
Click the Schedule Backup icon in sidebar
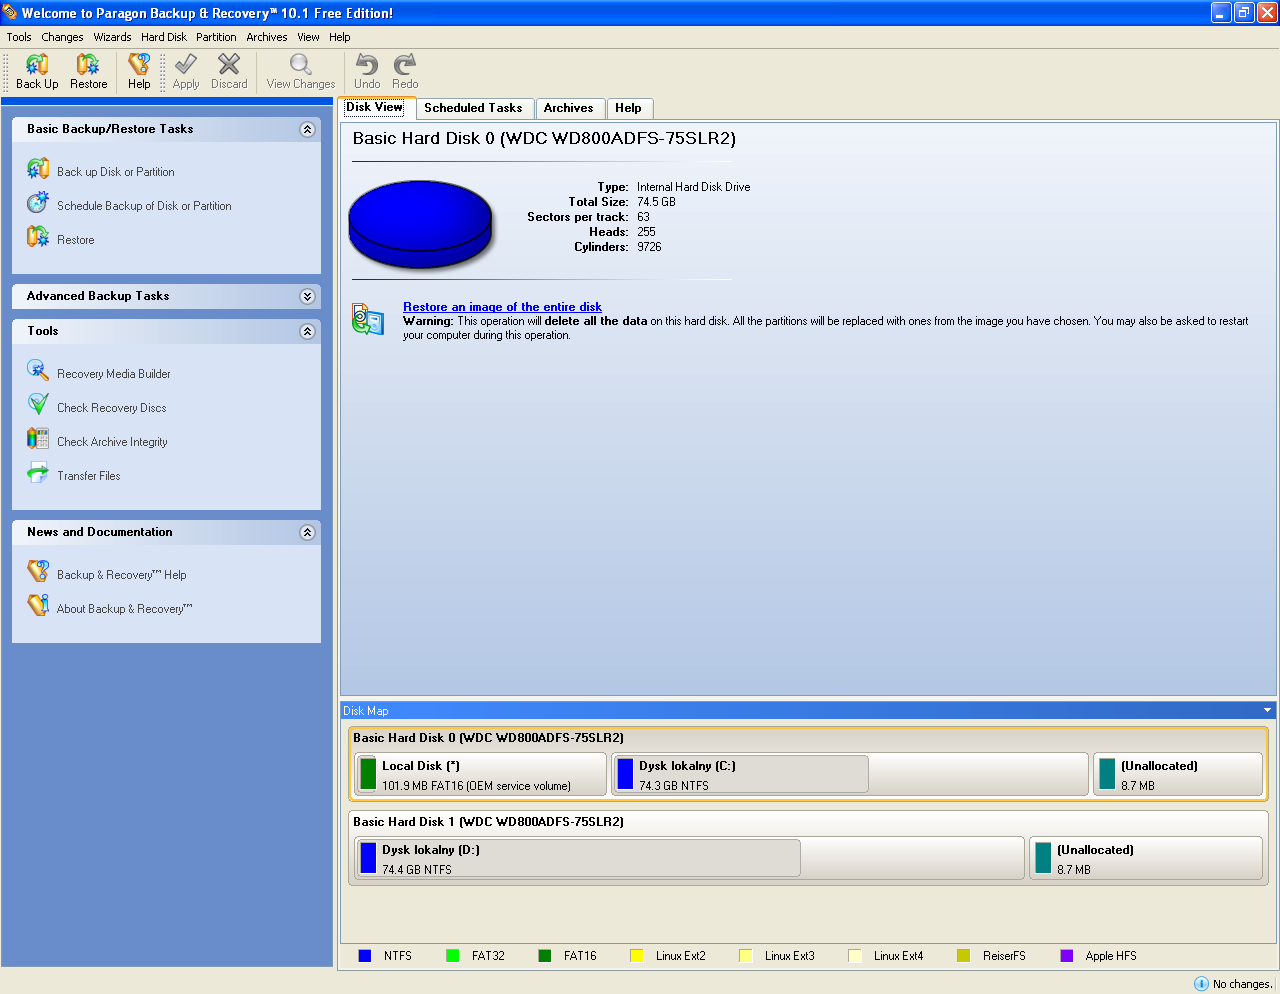(38, 203)
